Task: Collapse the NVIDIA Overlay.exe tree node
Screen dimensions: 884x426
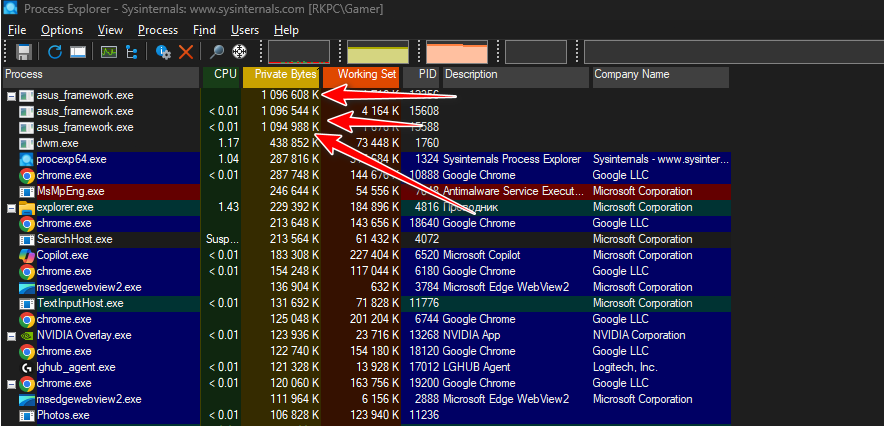Action: tap(11, 336)
